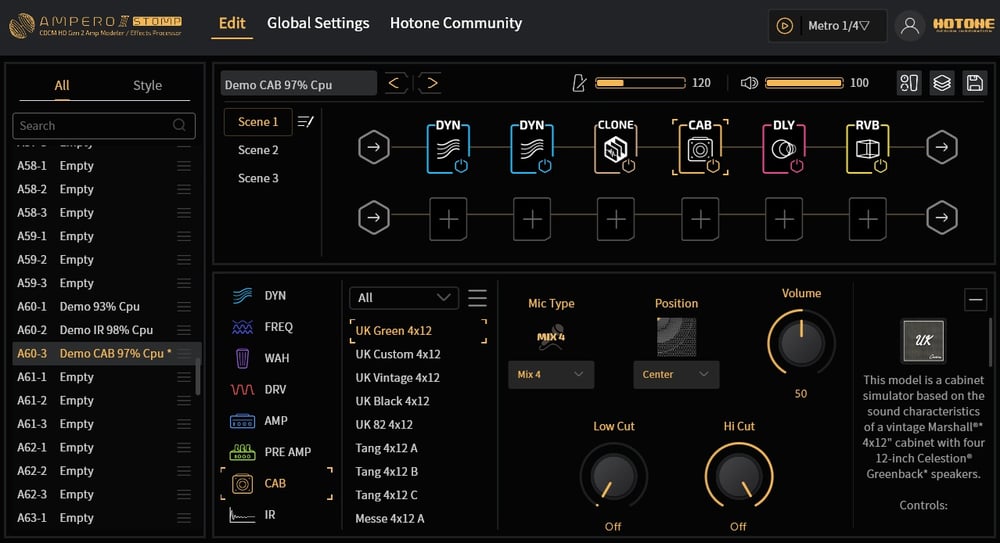1000x543 pixels.
Task: Click the tempo metronome icon
Action: click(578, 83)
